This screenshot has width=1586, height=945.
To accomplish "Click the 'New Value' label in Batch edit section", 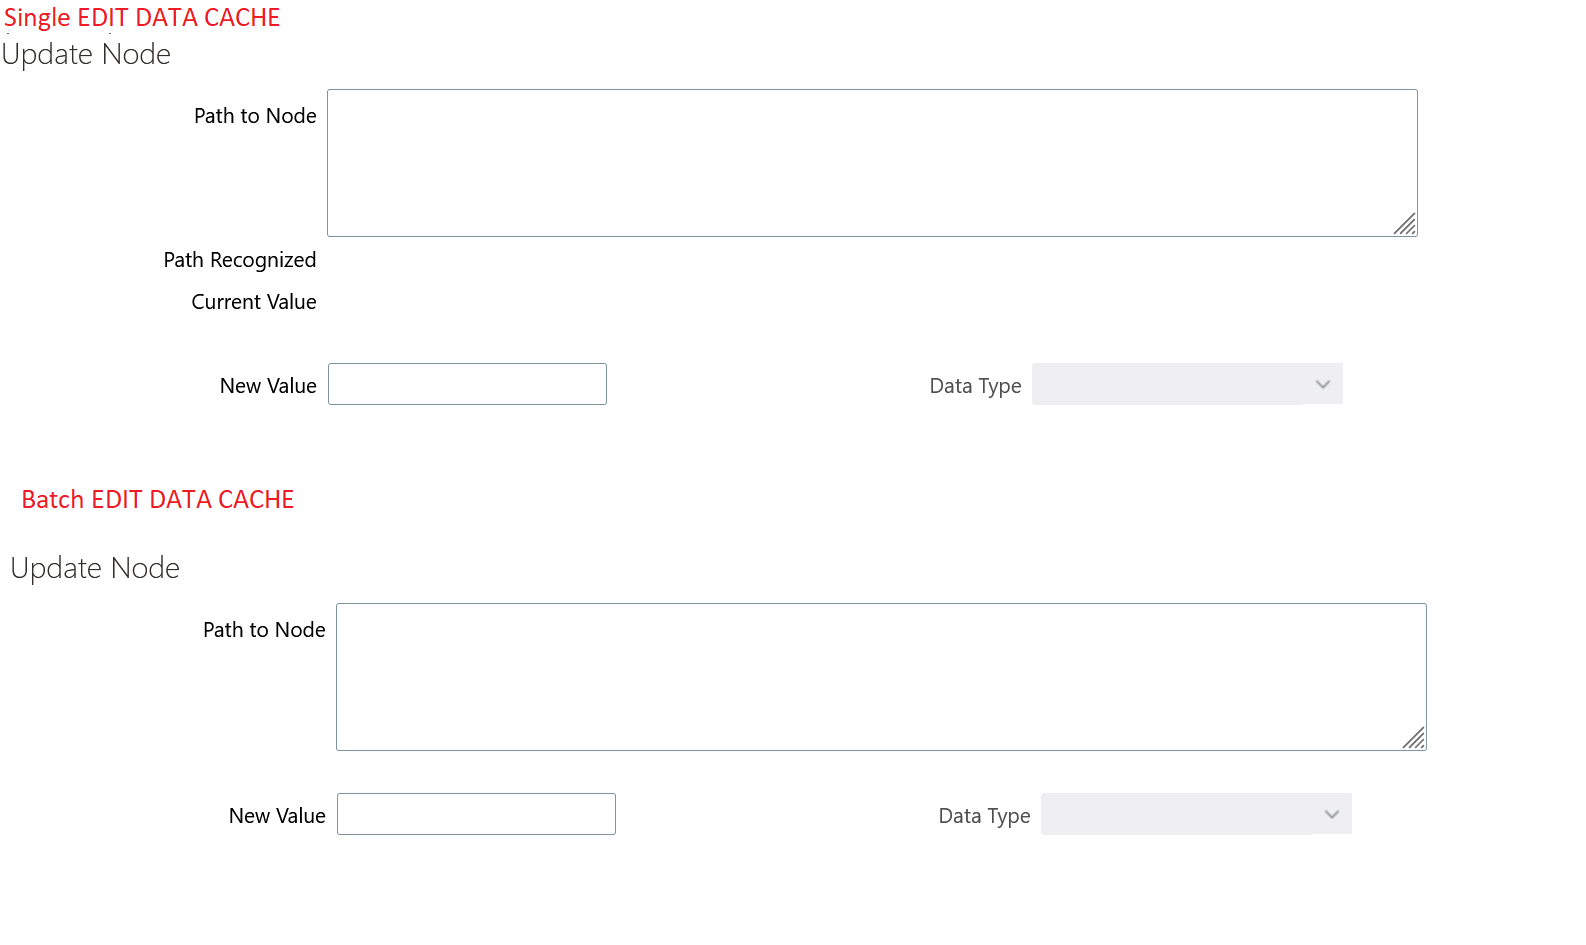I will 277,816.
